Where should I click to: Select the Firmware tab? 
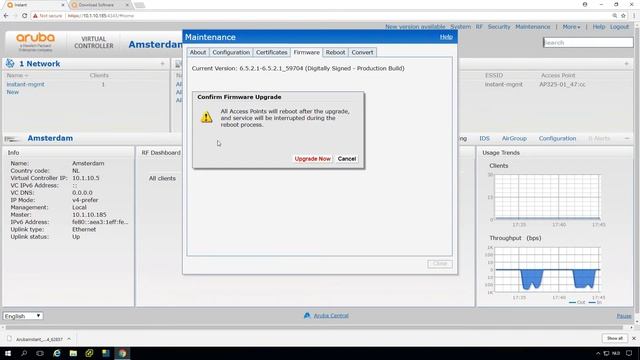307,52
